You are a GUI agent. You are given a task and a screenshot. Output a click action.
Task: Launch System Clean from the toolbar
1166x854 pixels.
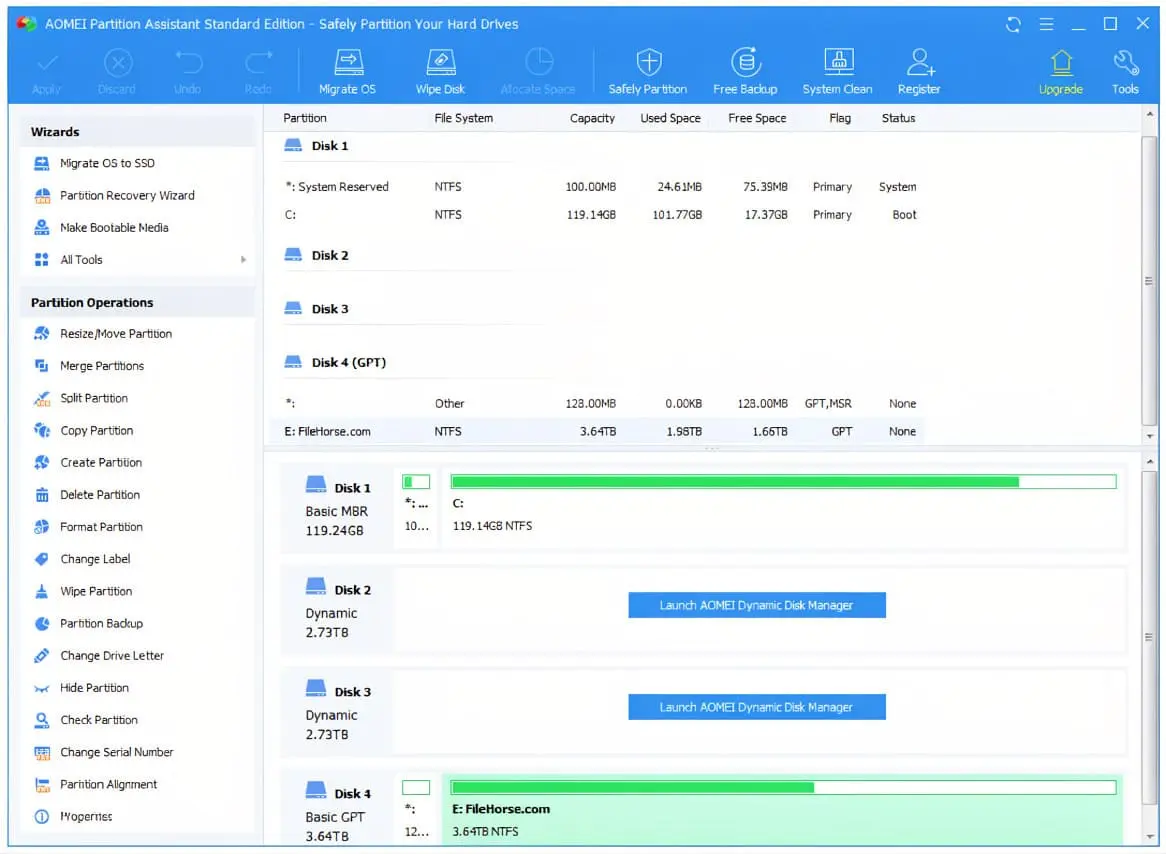(x=837, y=72)
